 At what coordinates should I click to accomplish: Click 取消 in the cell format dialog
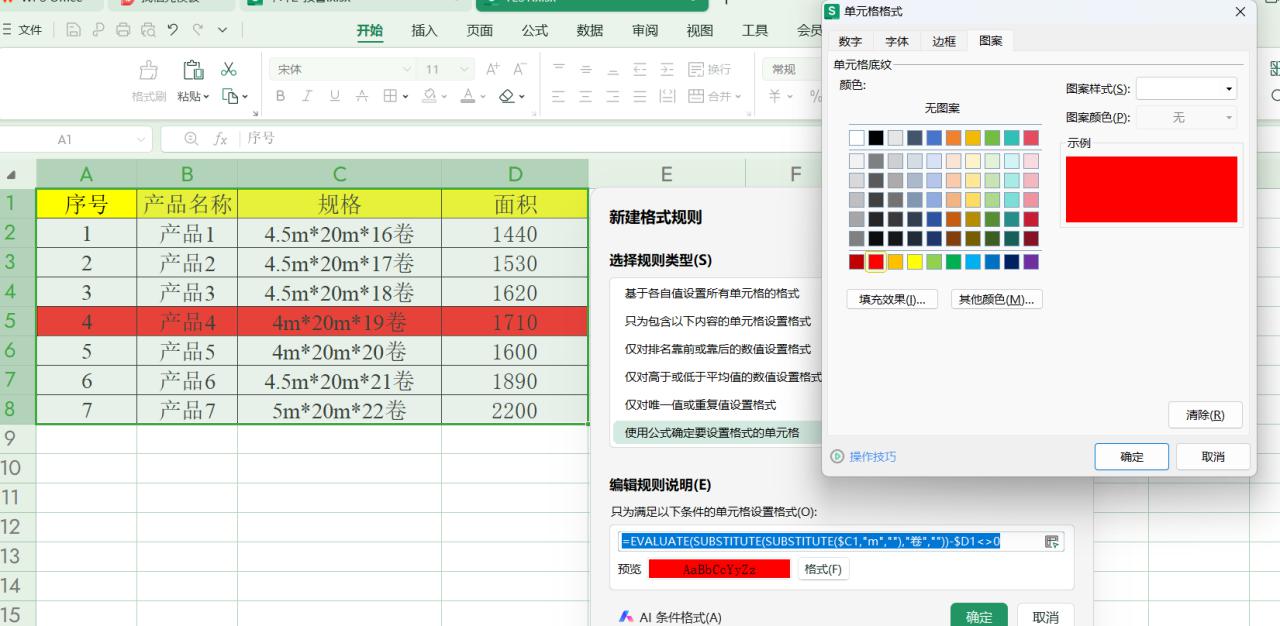[x=1213, y=456]
